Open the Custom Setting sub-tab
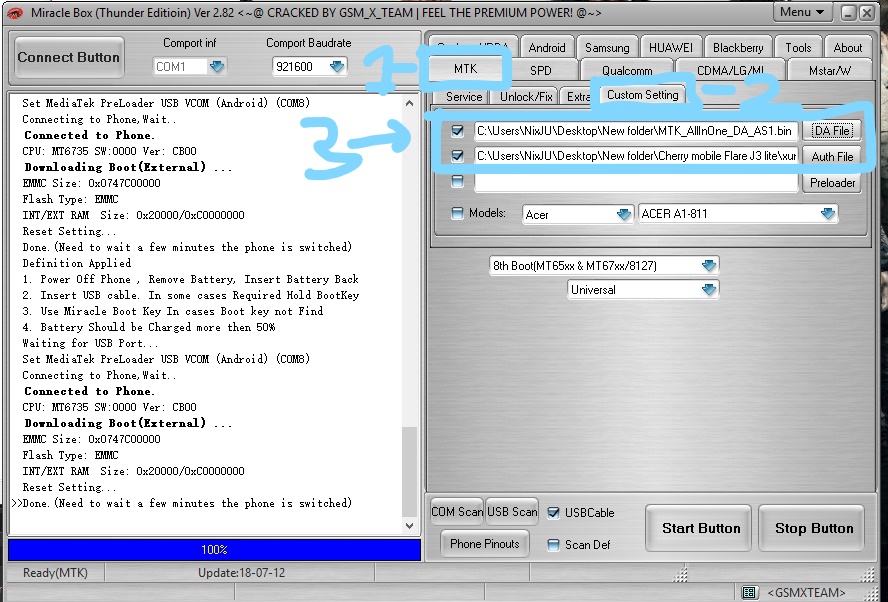Screen dimensions: 888x602 [x=643, y=95]
